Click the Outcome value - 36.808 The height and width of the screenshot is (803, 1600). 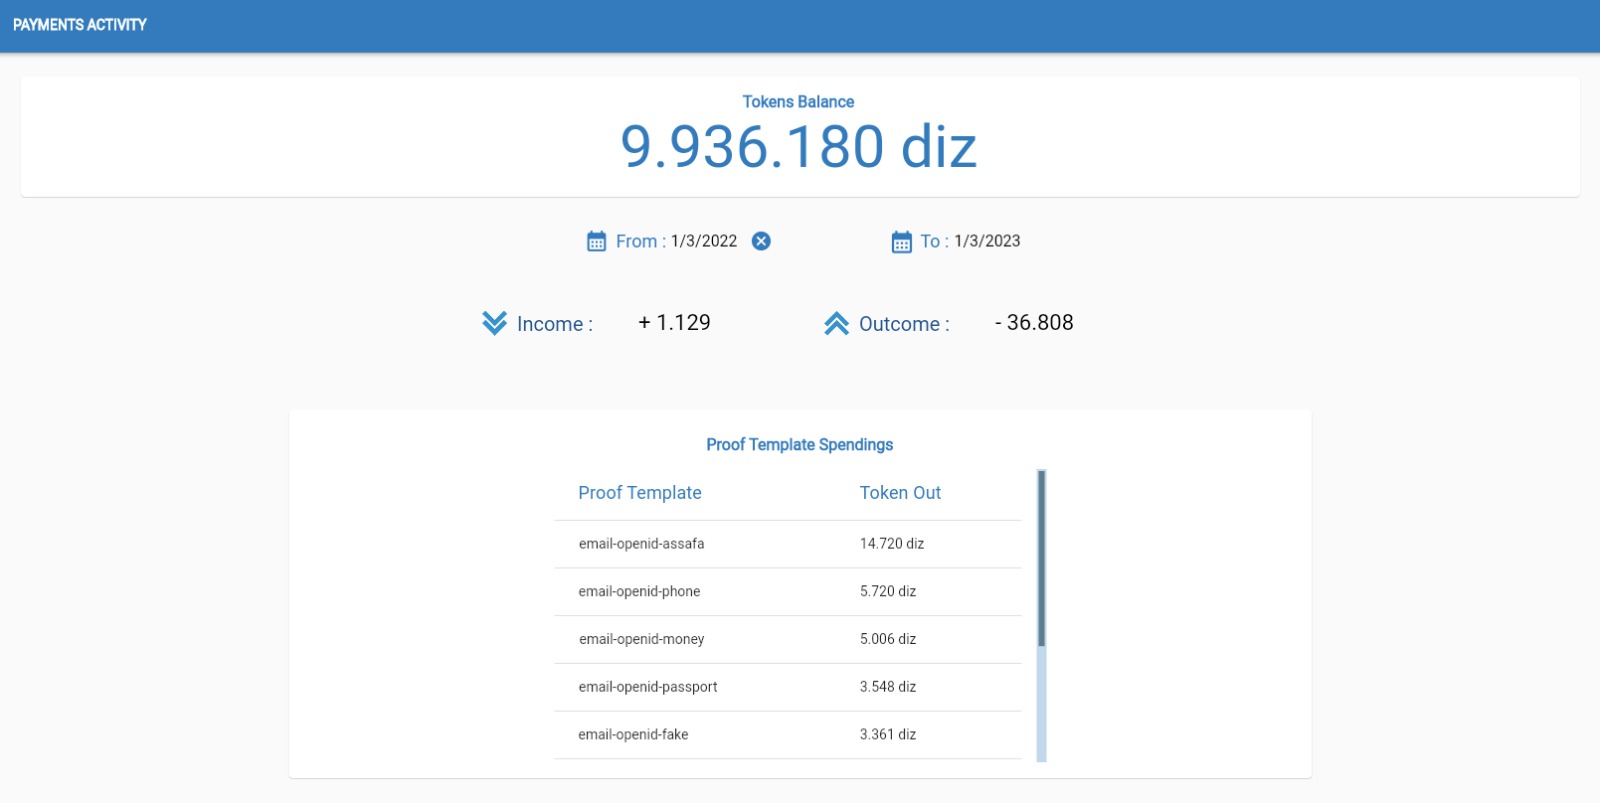[1034, 323]
